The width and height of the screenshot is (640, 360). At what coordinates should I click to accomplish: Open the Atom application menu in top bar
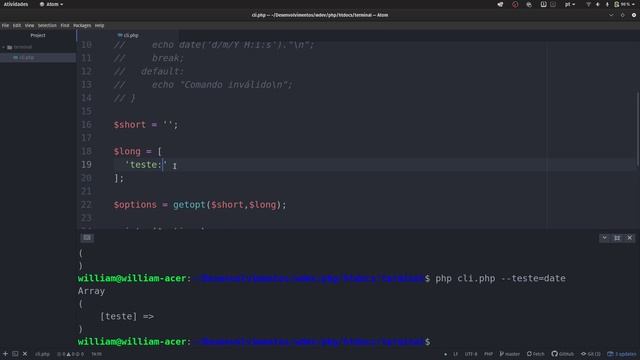click(51, 4)
